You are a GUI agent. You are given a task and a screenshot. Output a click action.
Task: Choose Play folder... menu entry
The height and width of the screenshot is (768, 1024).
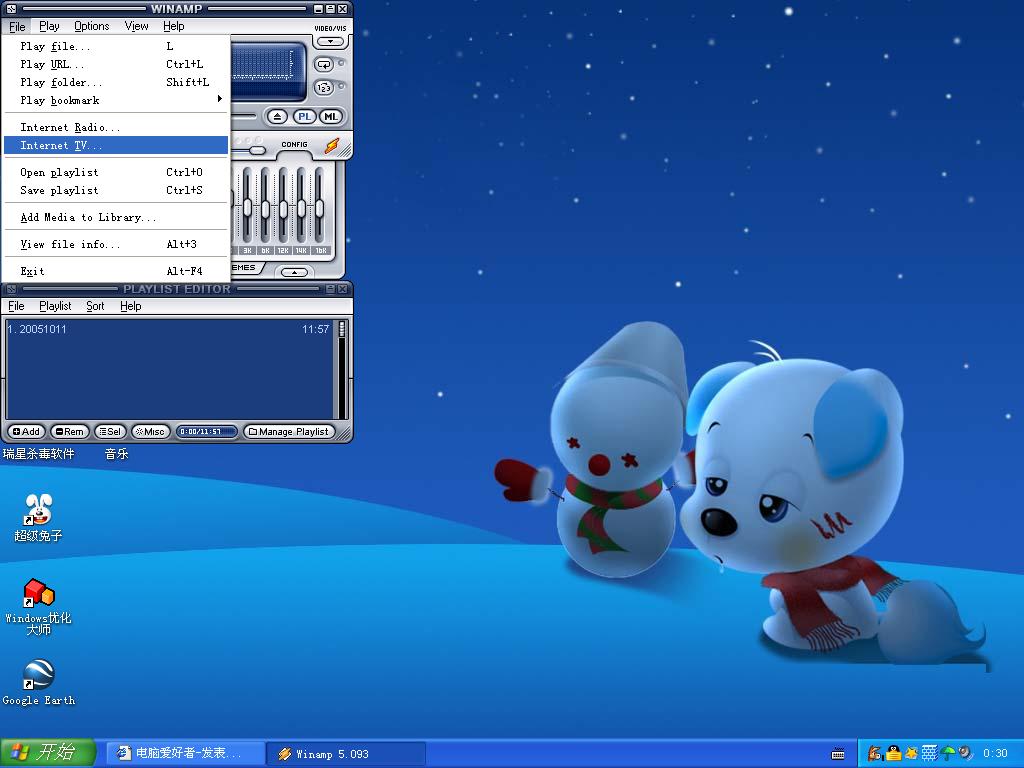[x=116, y=82]
